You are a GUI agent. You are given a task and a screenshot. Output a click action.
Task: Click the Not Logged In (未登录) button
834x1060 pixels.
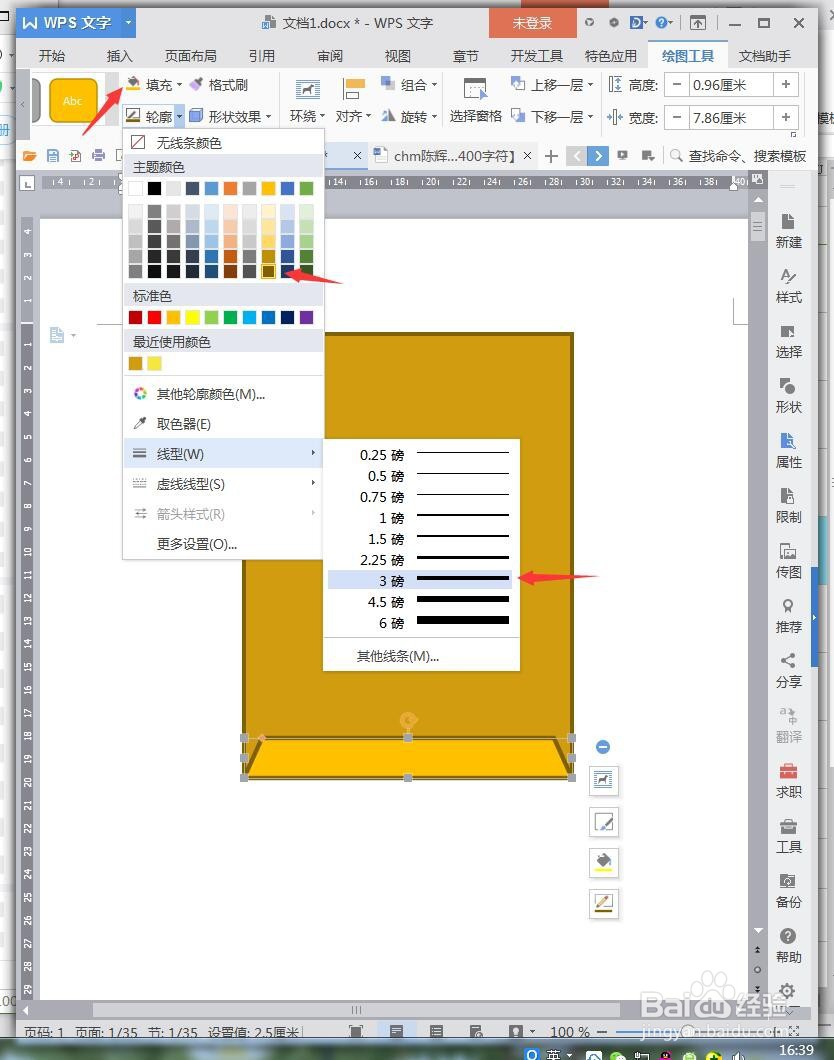(x=533, y=23)
